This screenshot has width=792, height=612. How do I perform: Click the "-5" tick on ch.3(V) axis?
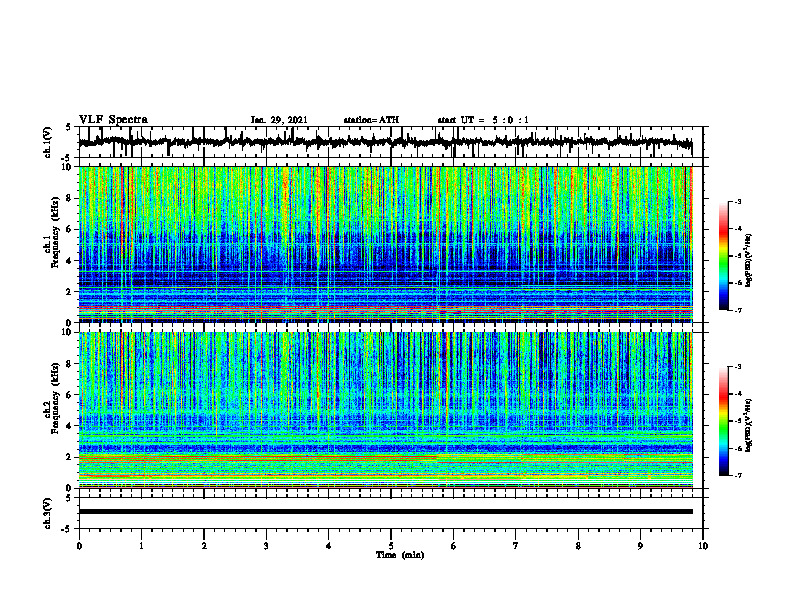pos(68,529)
